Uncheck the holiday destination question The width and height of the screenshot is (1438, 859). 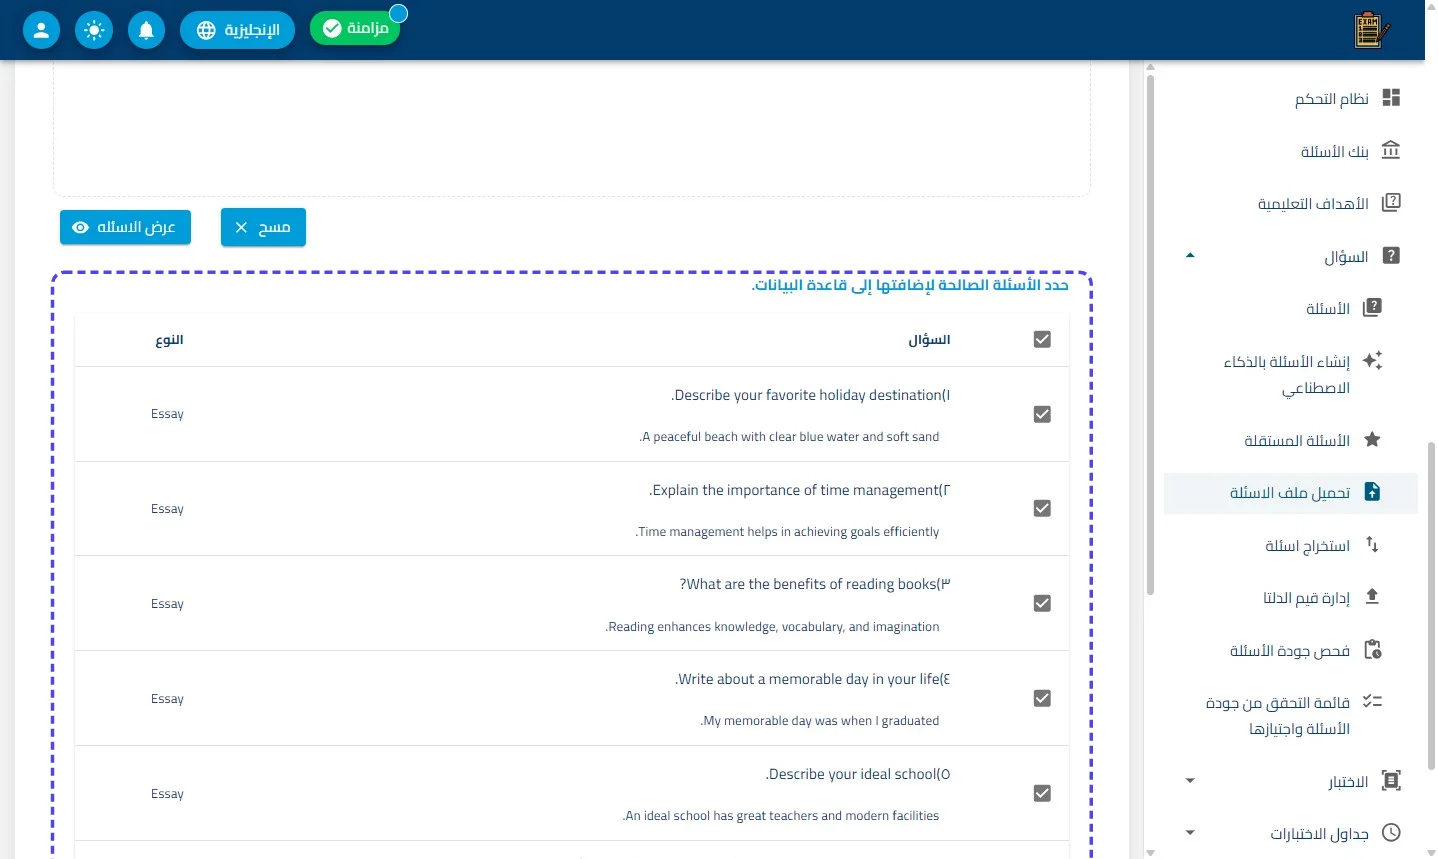pyautogui.click(x=1042, y=414)
